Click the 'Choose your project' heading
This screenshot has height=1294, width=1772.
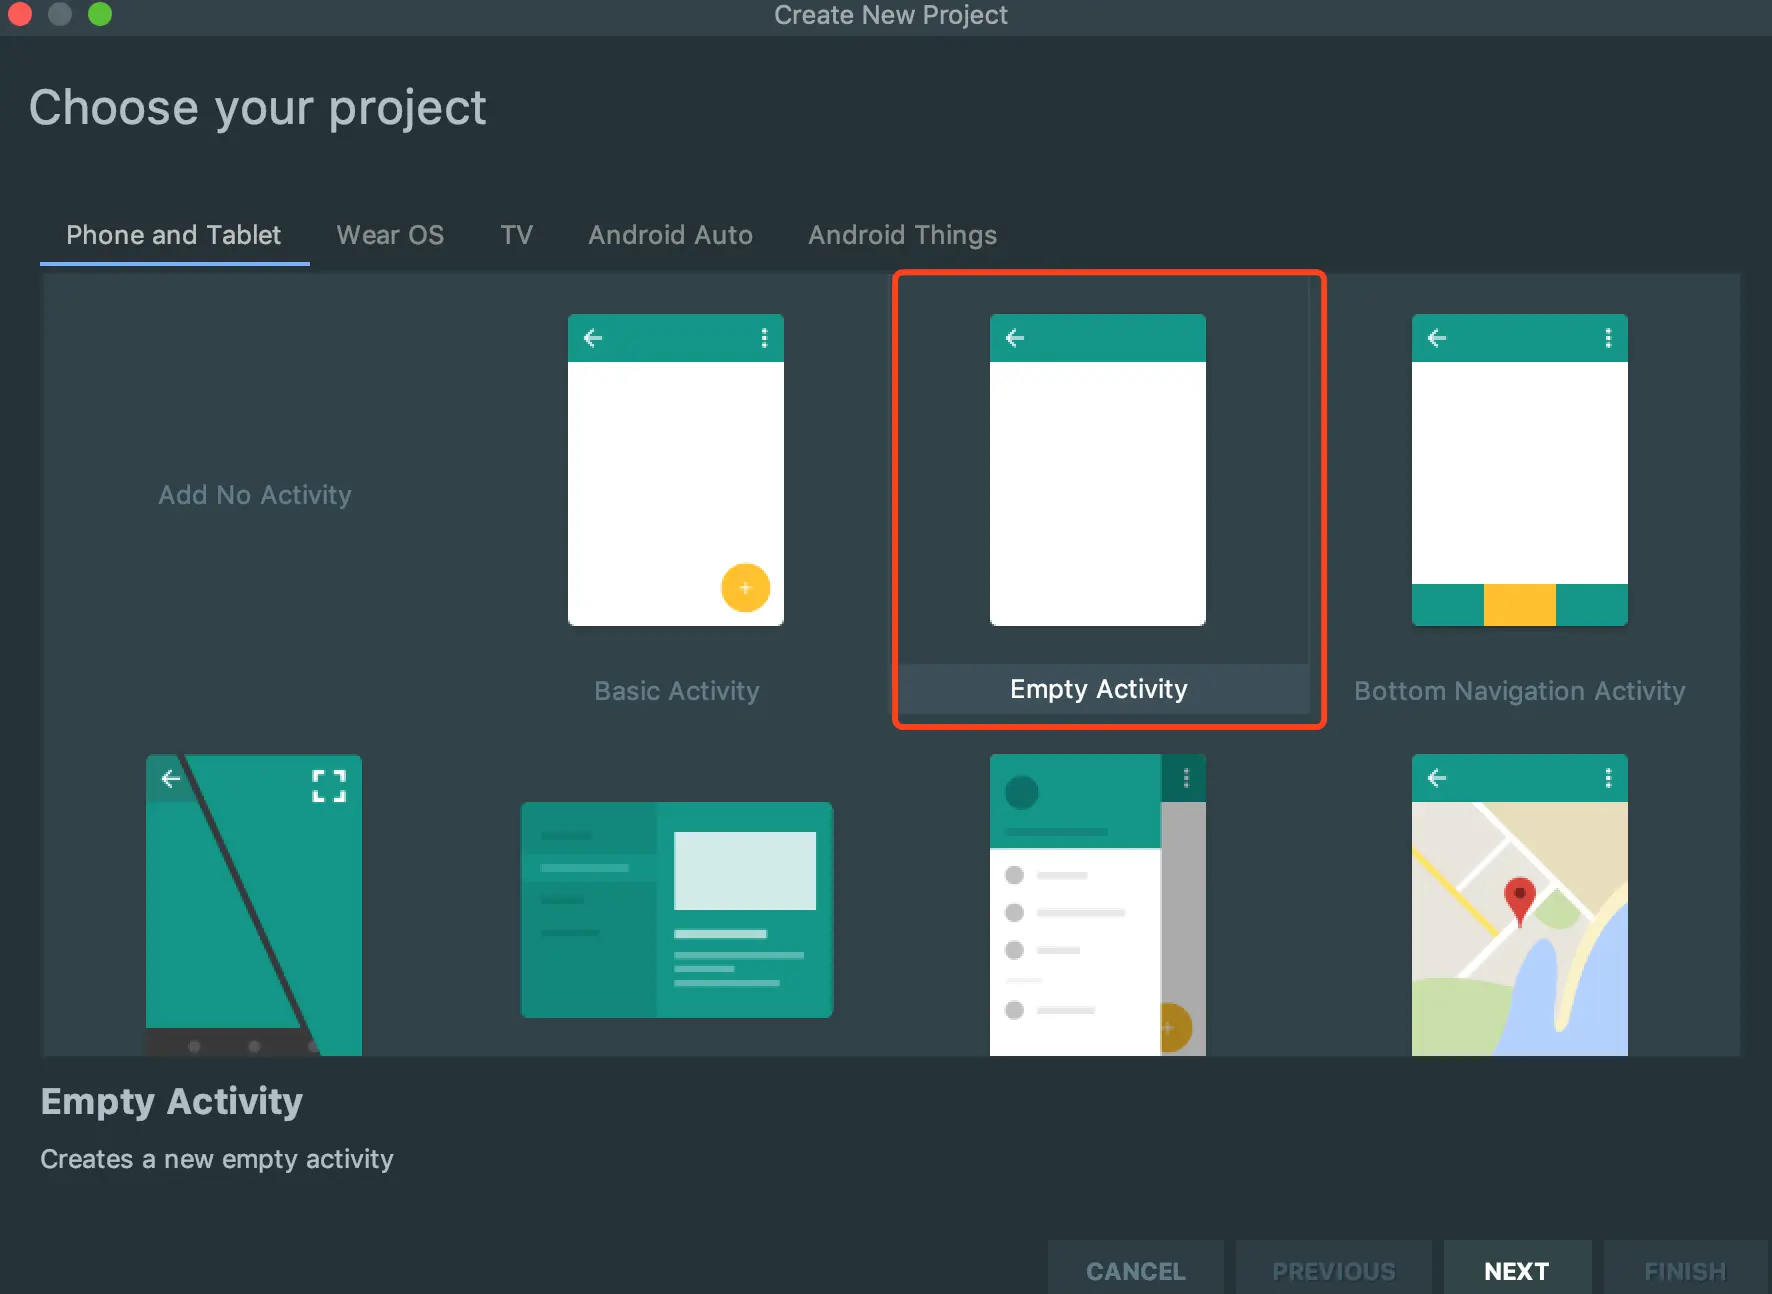coord(258,108)
